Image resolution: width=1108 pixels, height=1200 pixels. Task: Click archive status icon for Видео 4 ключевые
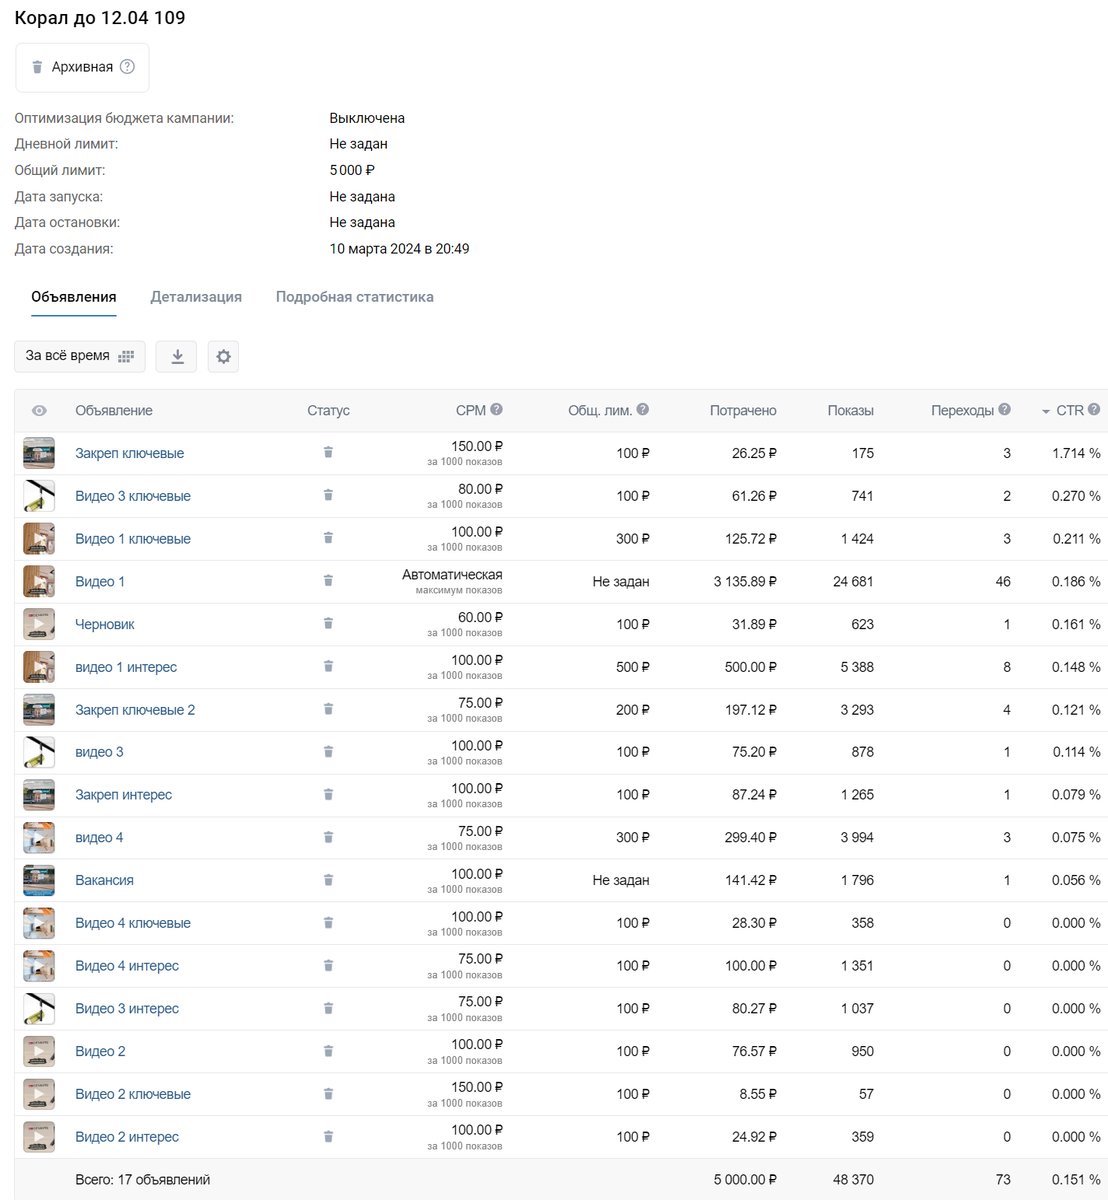pos(328,923)
